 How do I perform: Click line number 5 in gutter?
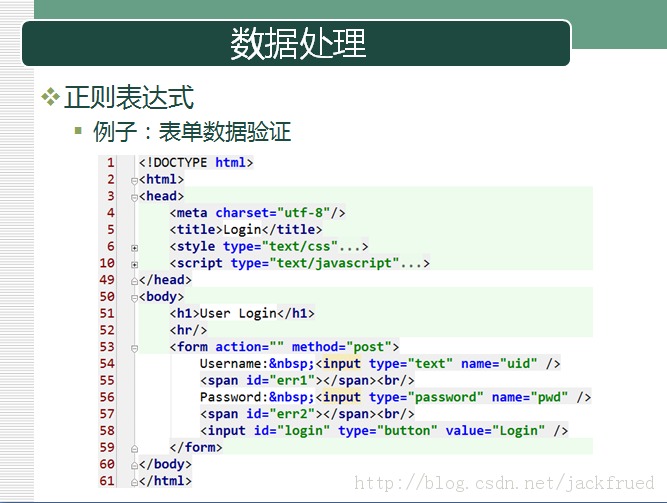pyautogui.click(x=111, y=230)
